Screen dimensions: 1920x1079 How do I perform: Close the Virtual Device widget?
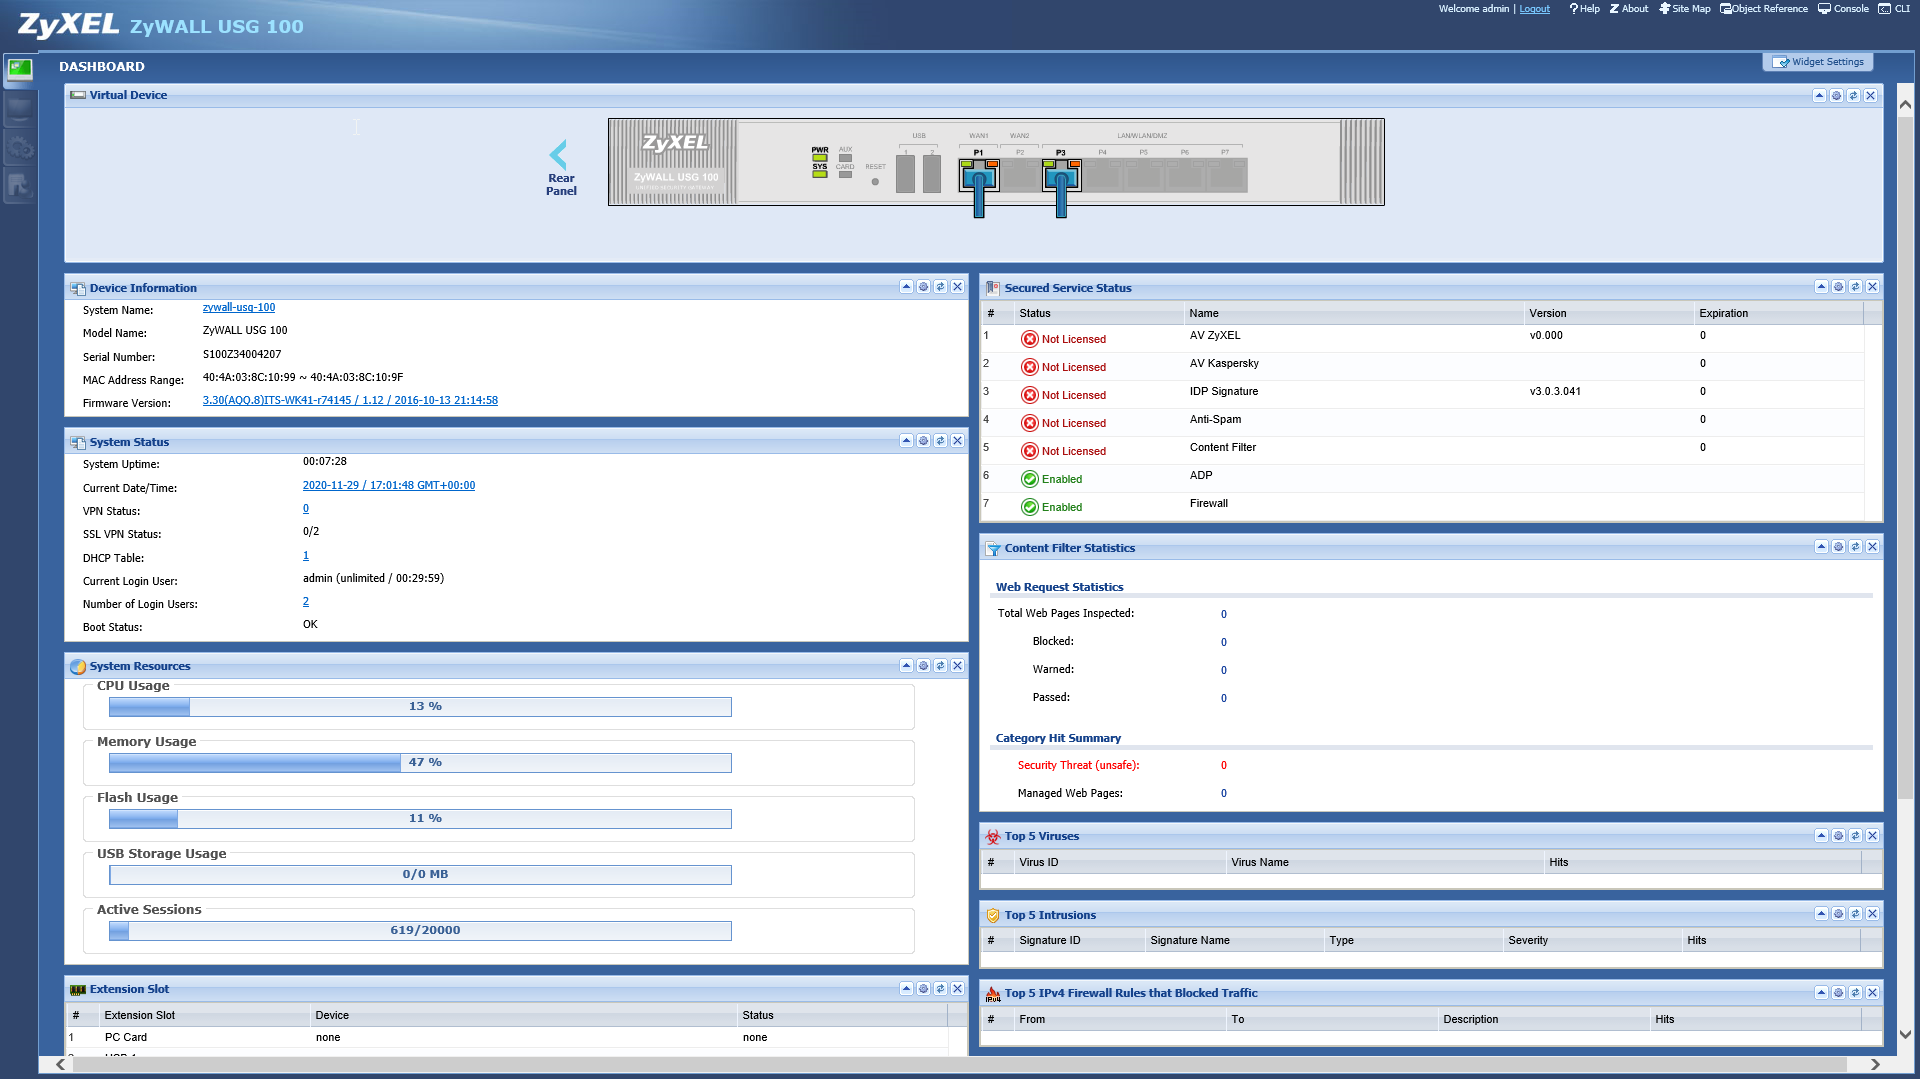(x=1870, y=96)
